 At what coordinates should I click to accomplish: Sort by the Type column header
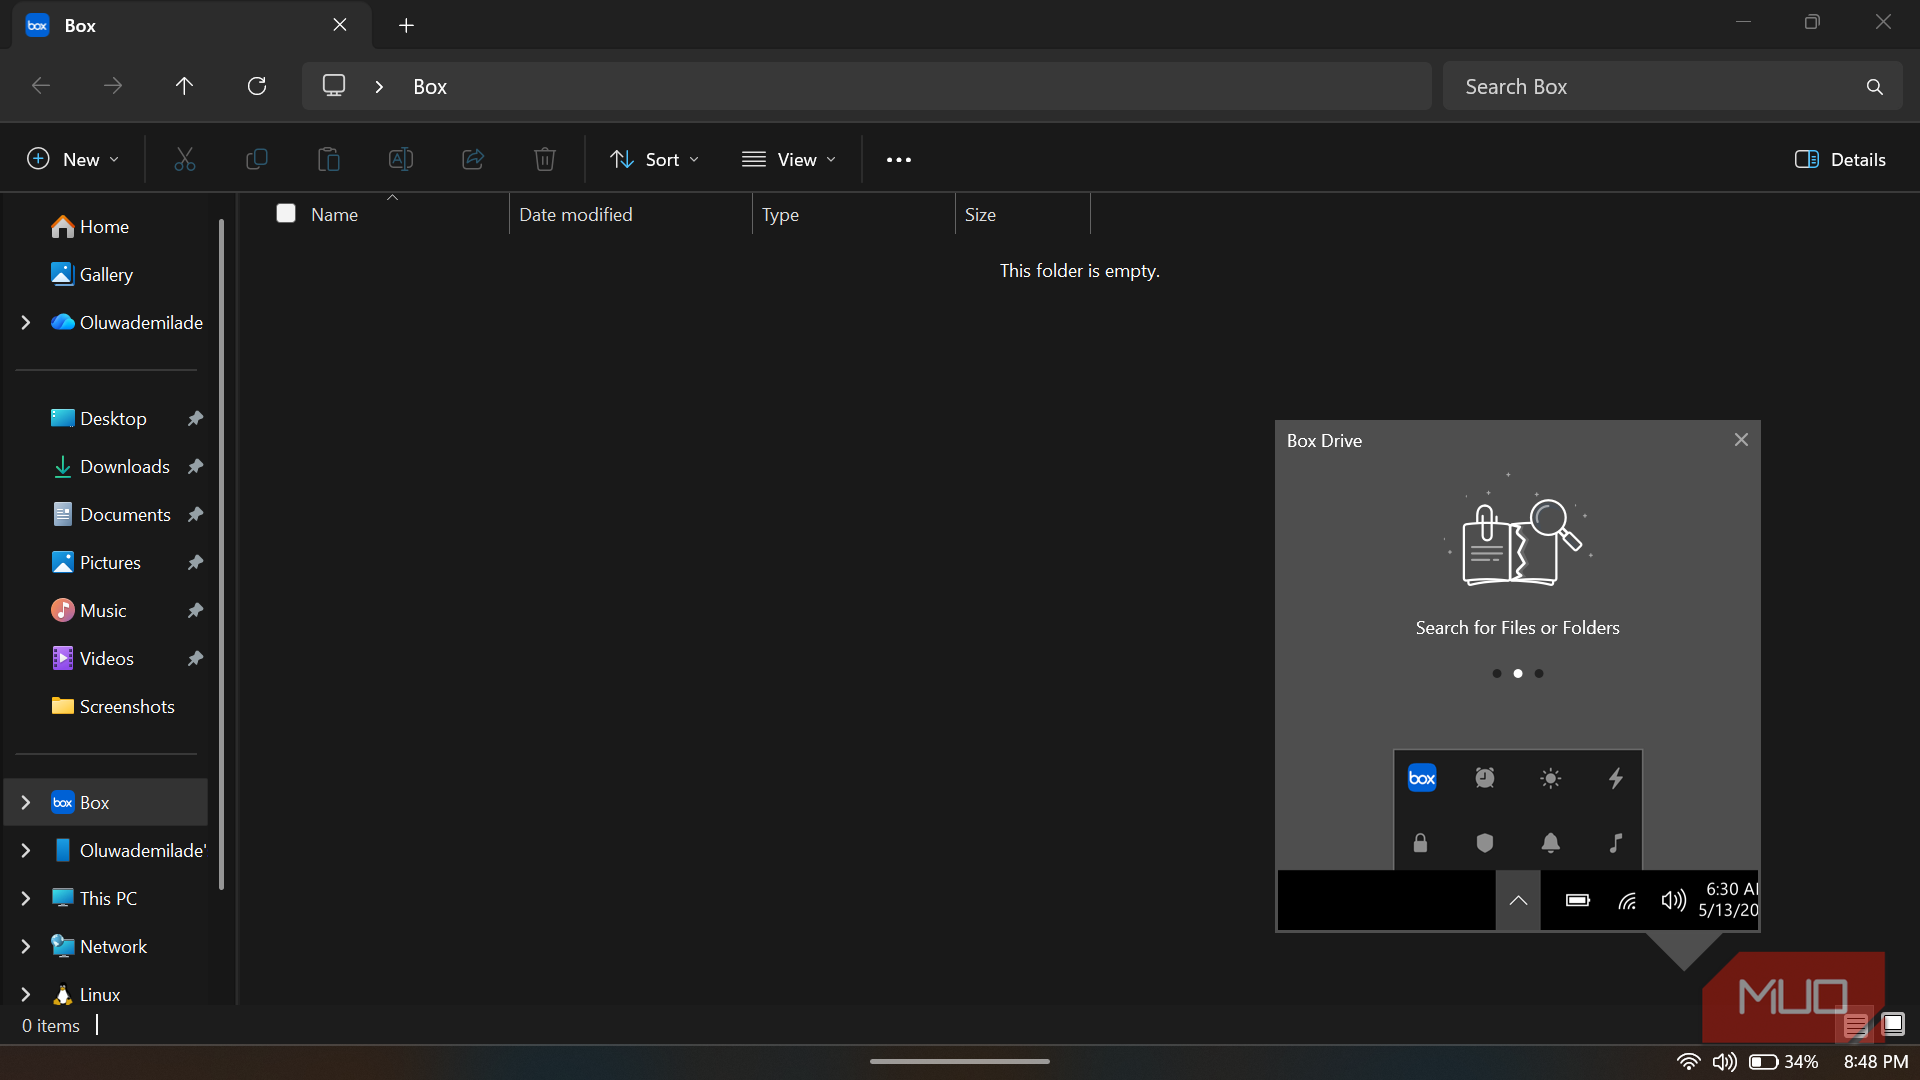click(x=854, y=214)
